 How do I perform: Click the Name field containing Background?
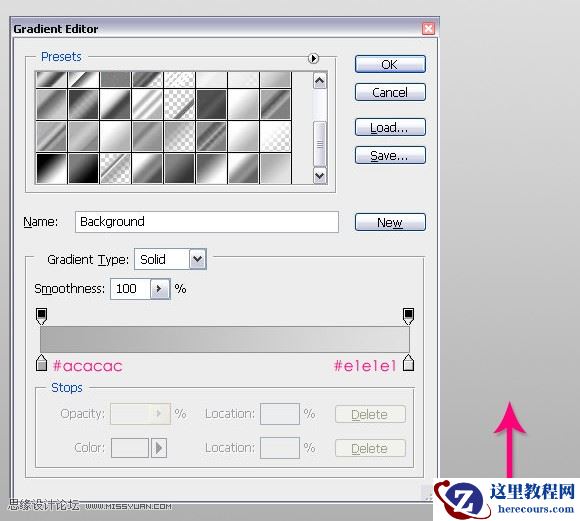coord(207,222)
